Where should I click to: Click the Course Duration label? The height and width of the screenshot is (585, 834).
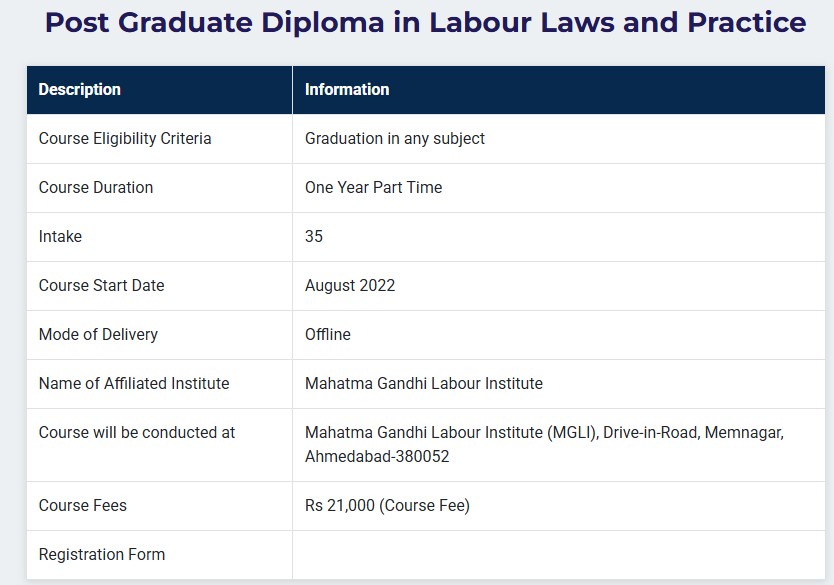click(96, 187)
